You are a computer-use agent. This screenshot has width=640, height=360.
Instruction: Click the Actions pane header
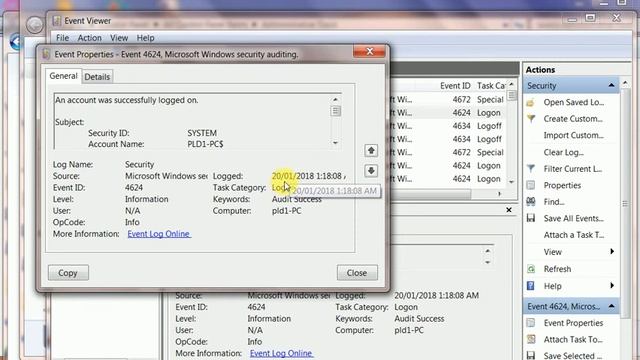click(x=576, y=70)
